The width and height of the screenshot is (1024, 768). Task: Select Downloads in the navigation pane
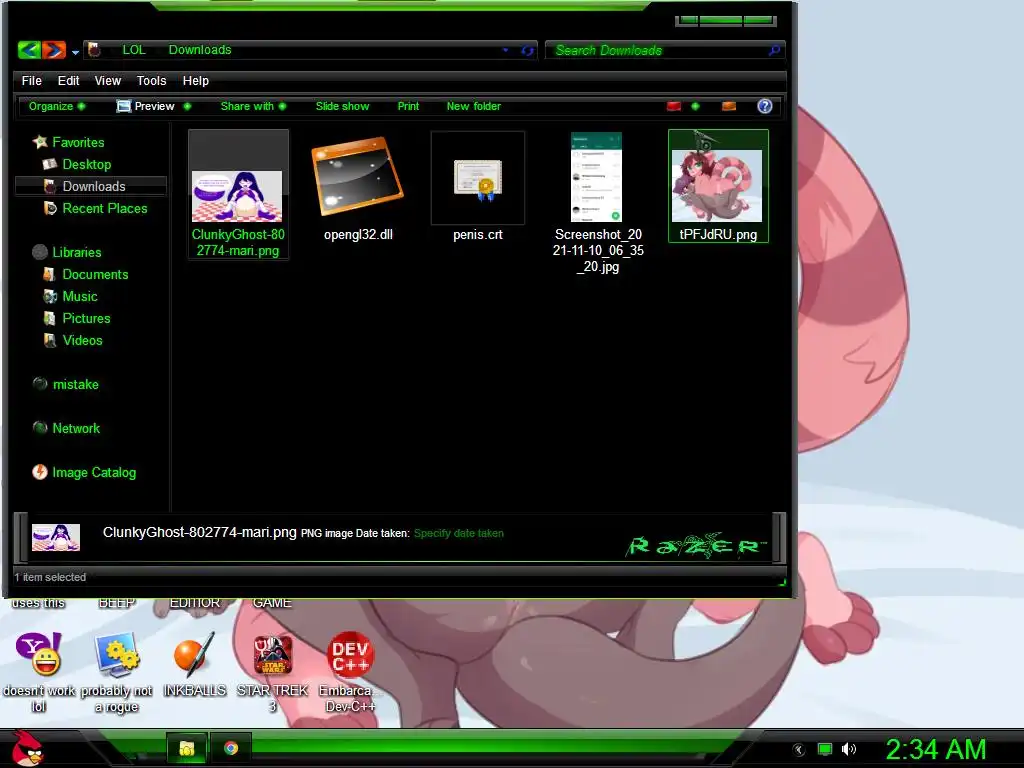click(94, 186)
